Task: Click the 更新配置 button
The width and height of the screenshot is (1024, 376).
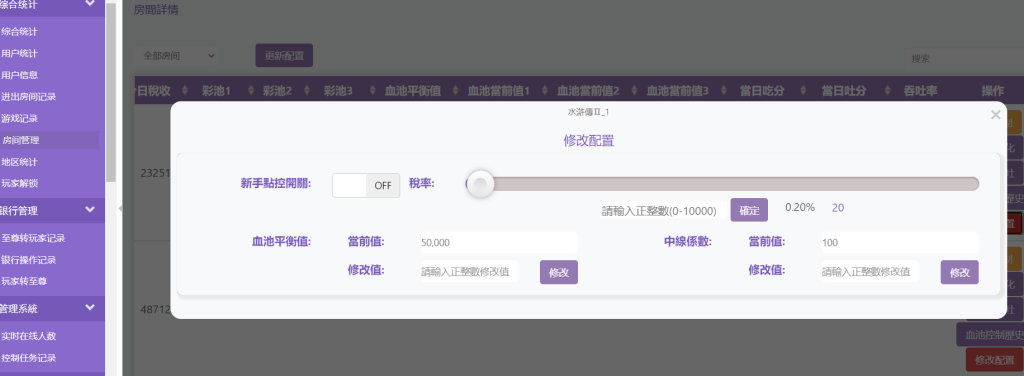Action: click(x=284, y=55)
